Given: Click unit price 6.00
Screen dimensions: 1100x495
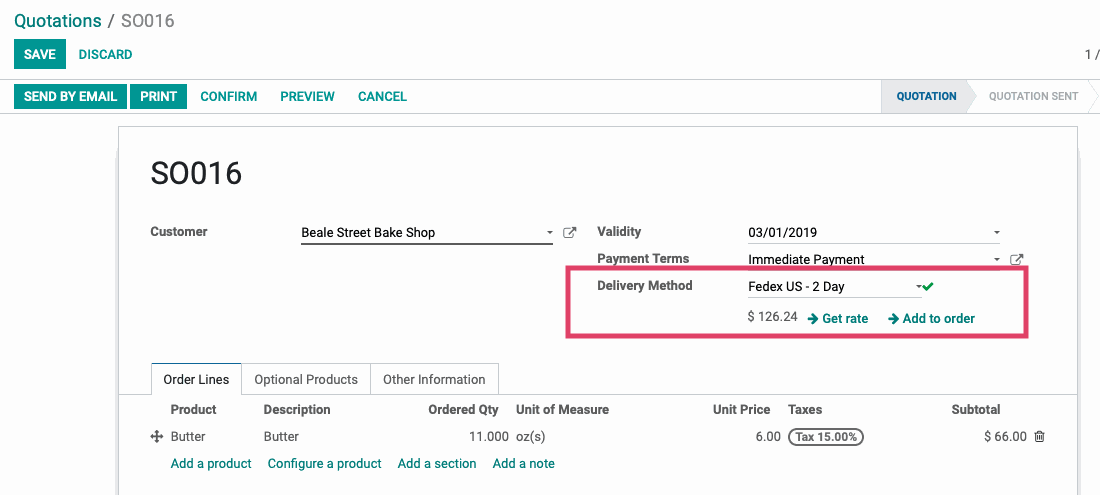Looking at the screenshot, I should pyautogui.click(x=767, y=437).
